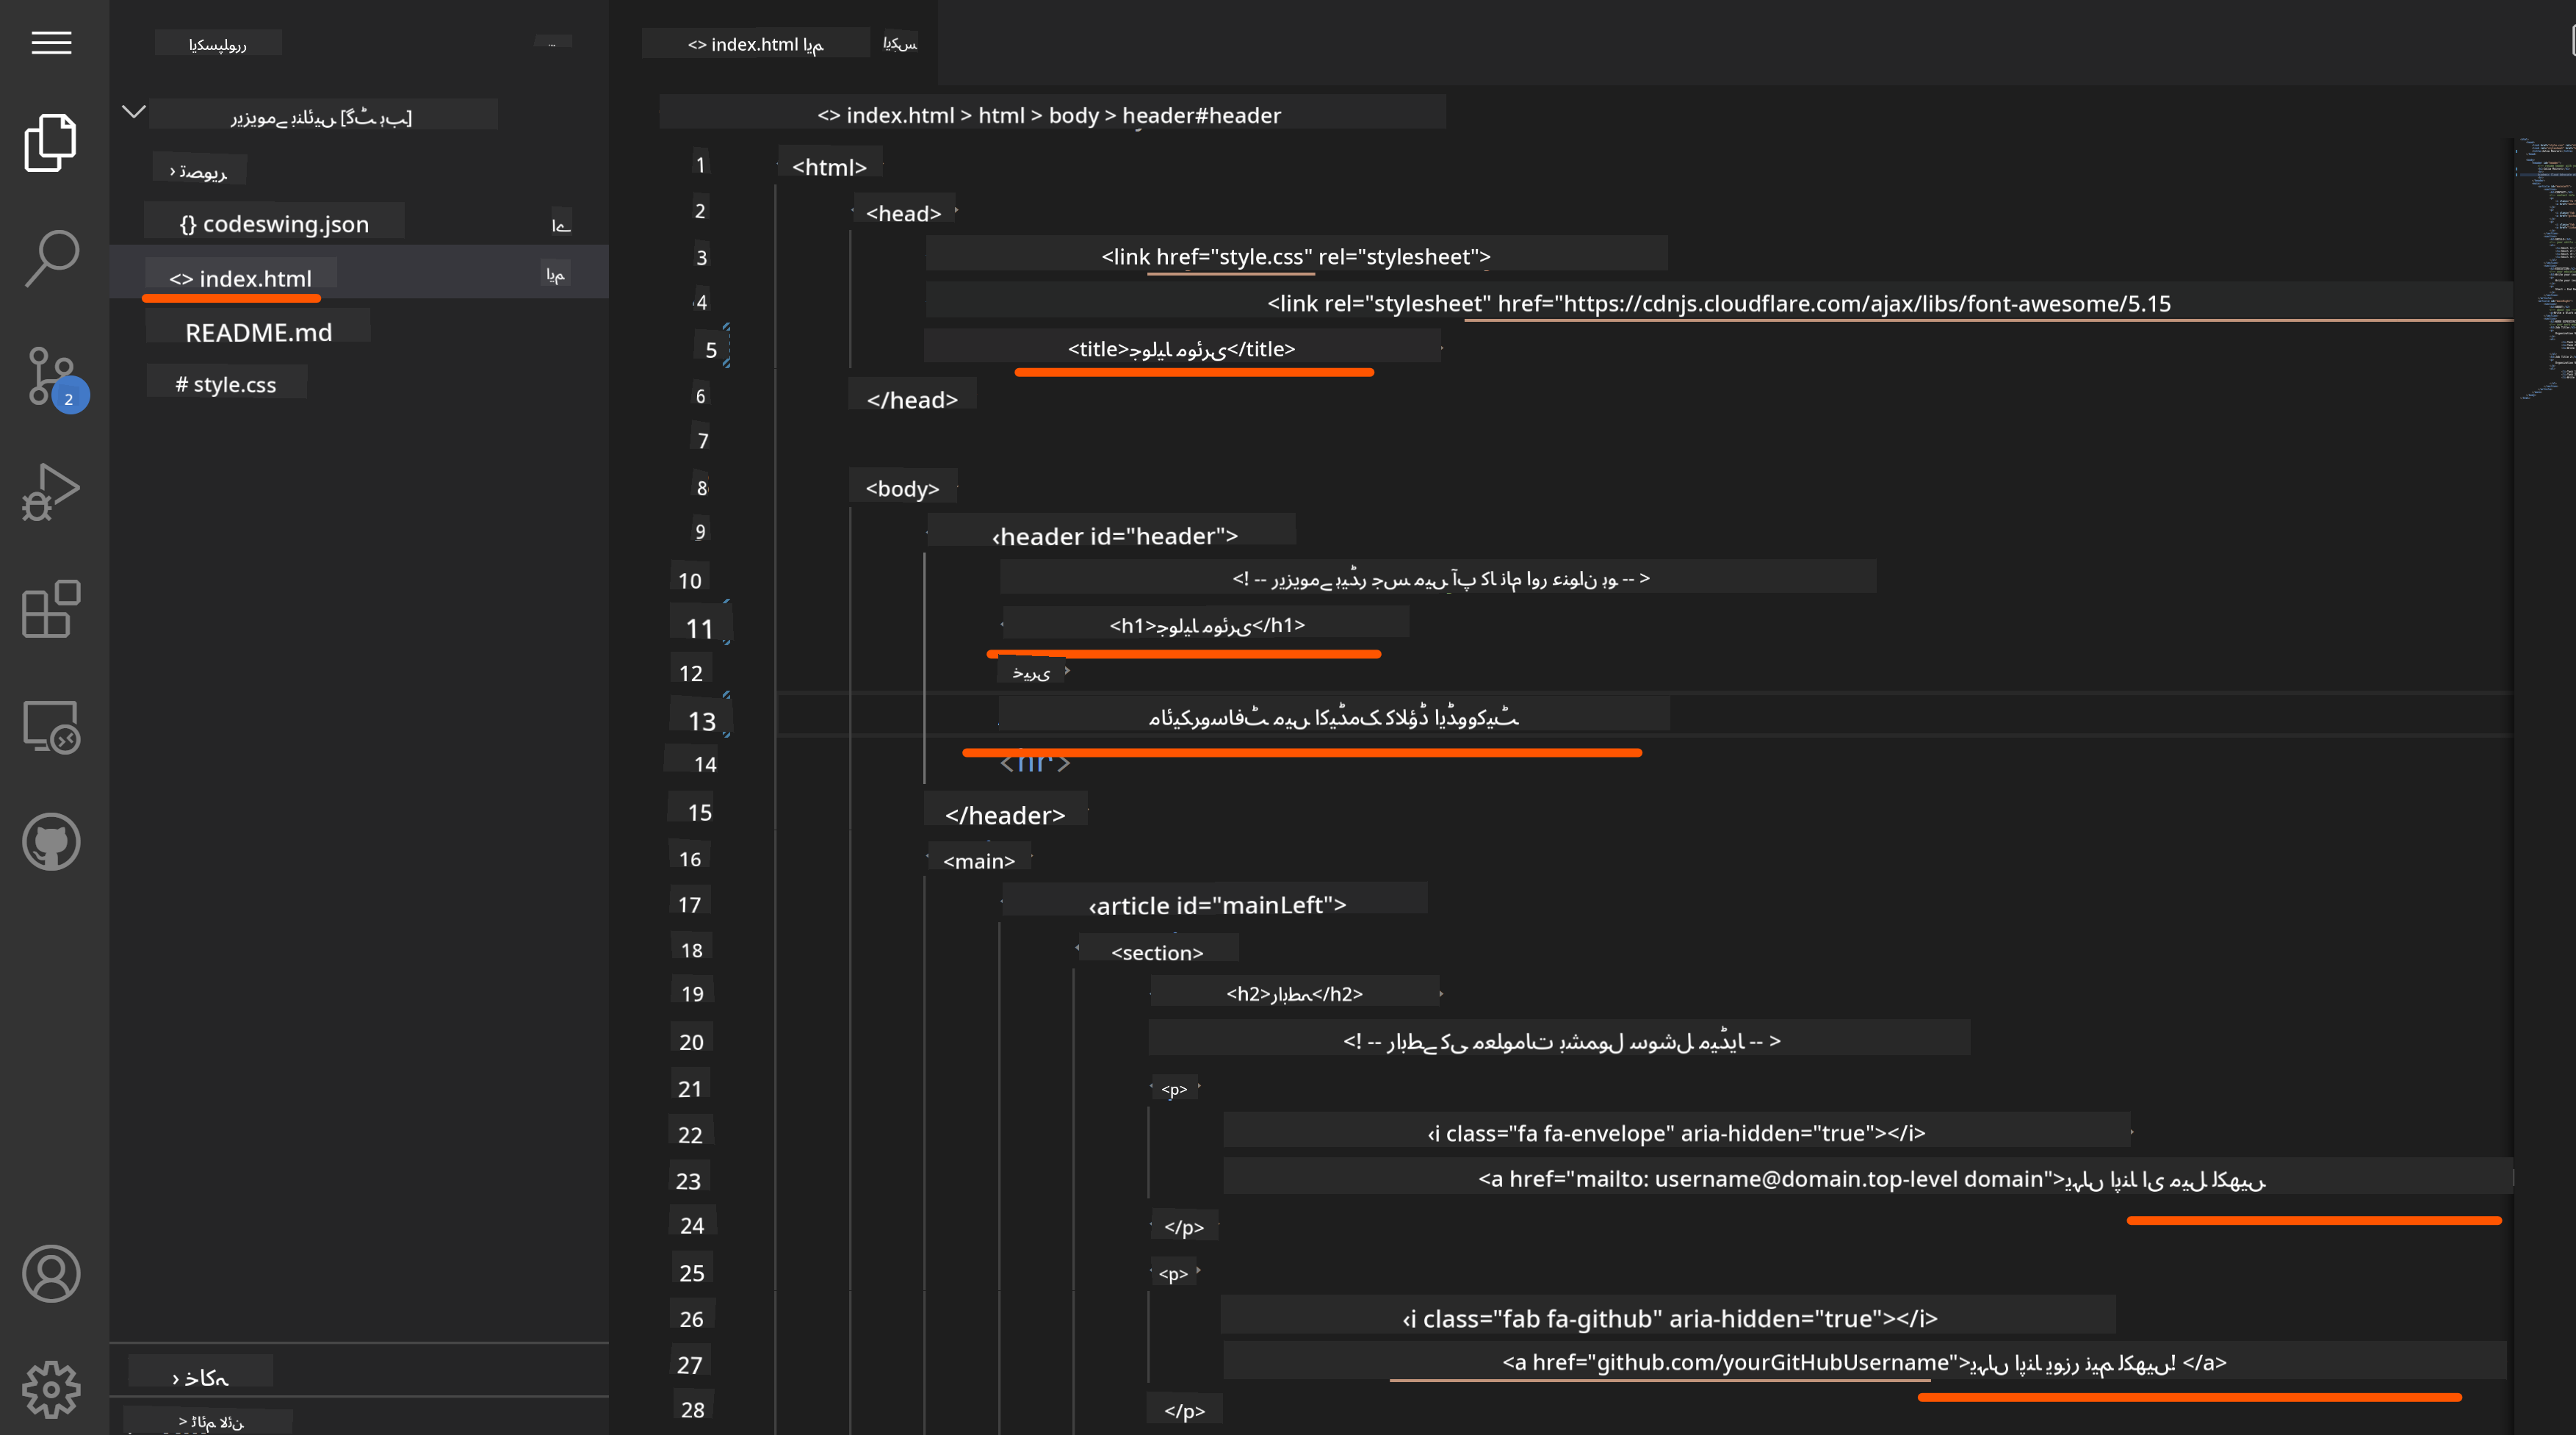Screen dimensions: 2576x1435
Task: Expand the first collapsed folder in tree
Action: click(199, 171)
